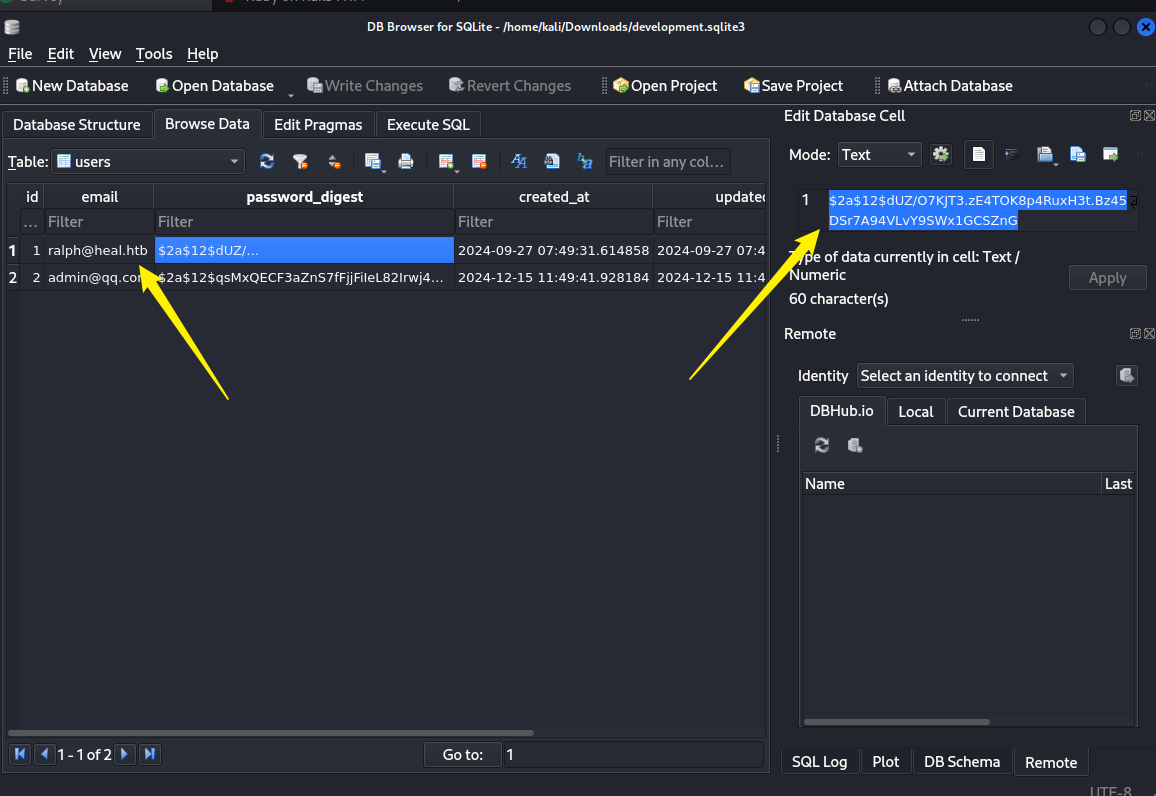Open the Table users dropdown
This screenshot has width=1156, height=796.
[x=148, y=161]
